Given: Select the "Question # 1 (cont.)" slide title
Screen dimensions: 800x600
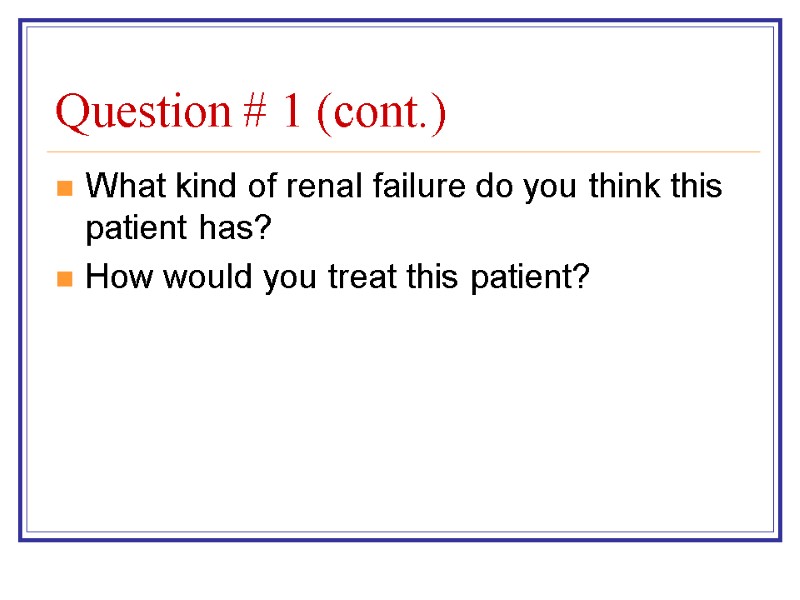Looking at the screenshot, I should [251, 113].
